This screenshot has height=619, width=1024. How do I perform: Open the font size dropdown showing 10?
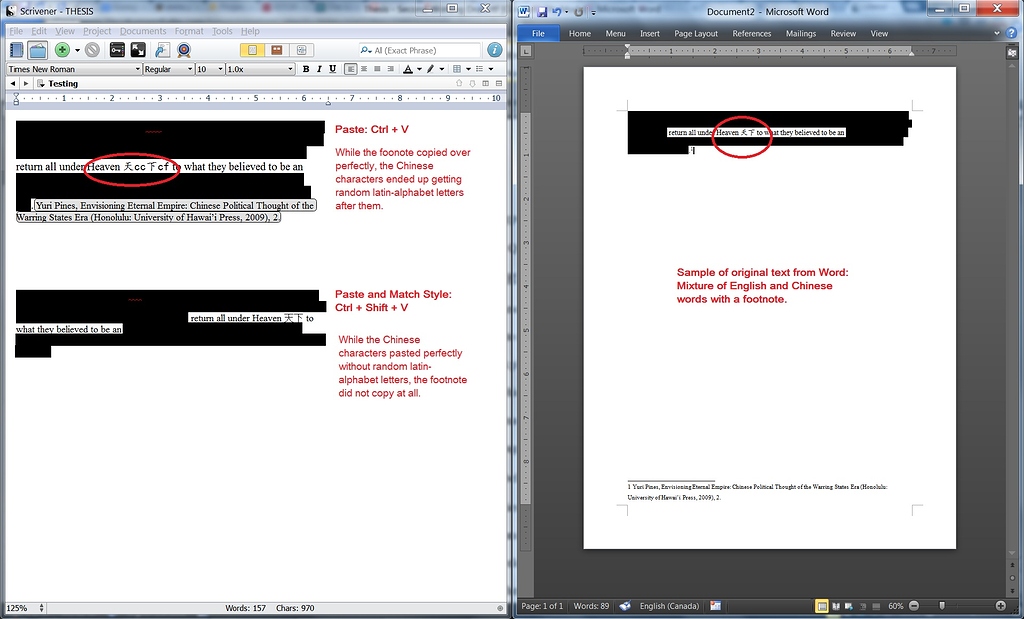[x=210, y=69]
